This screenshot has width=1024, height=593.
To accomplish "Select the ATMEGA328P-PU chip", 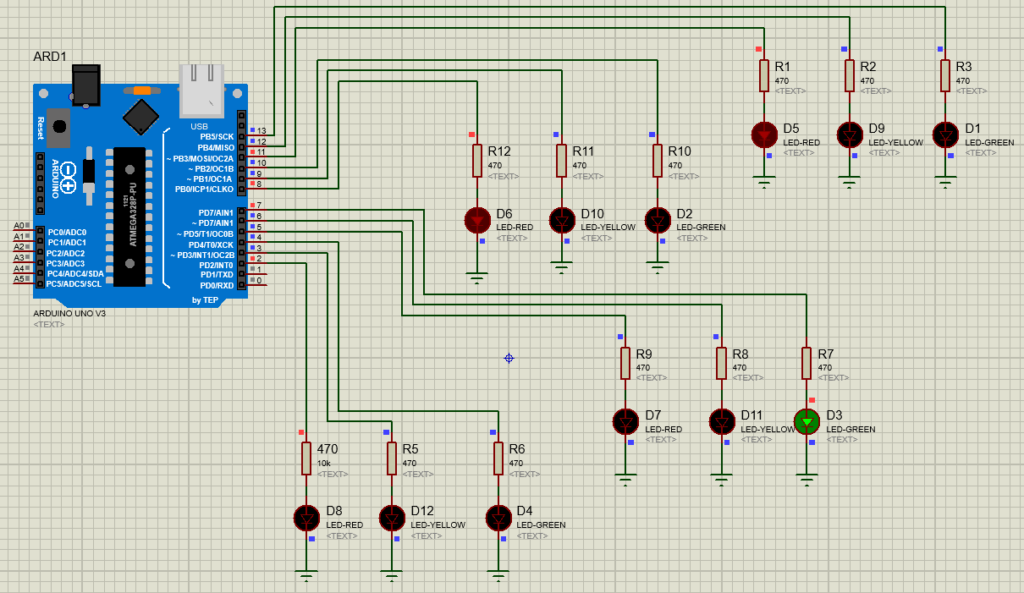I will coord(129,217).
